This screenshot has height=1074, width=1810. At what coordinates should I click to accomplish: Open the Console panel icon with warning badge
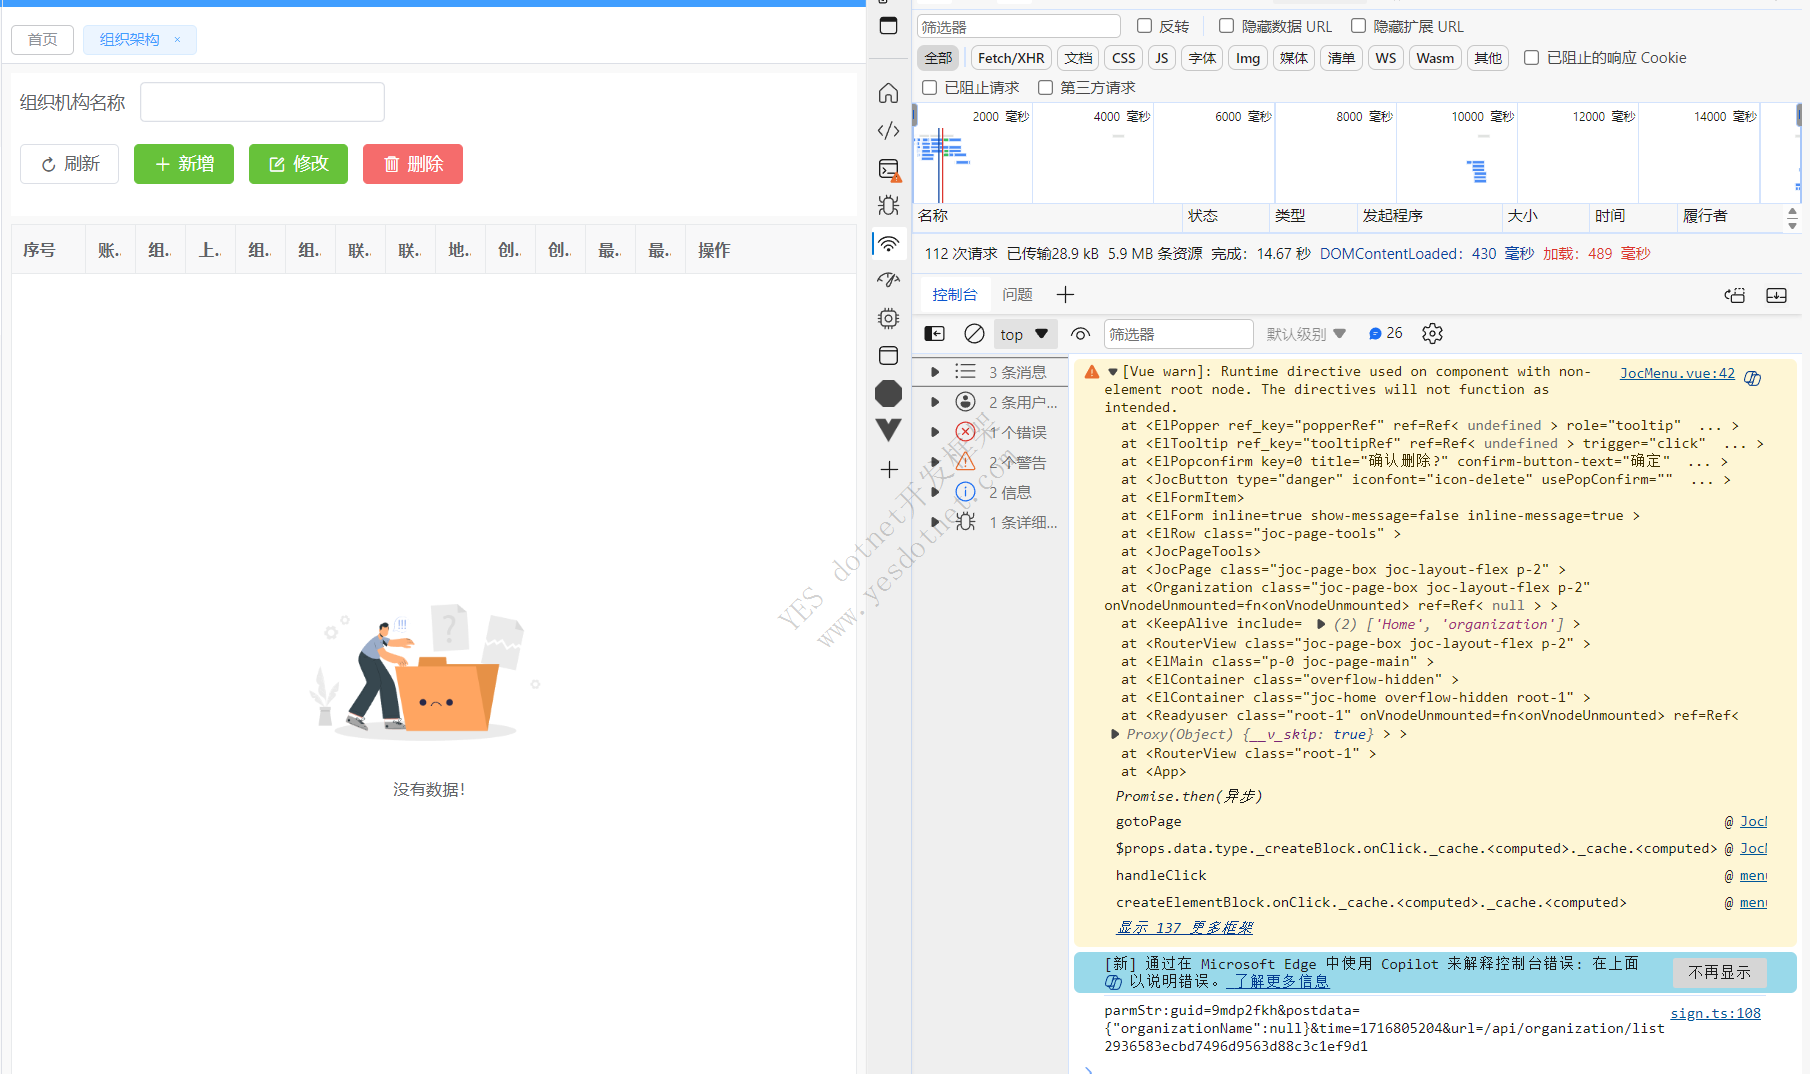click(x=888, y=169)
